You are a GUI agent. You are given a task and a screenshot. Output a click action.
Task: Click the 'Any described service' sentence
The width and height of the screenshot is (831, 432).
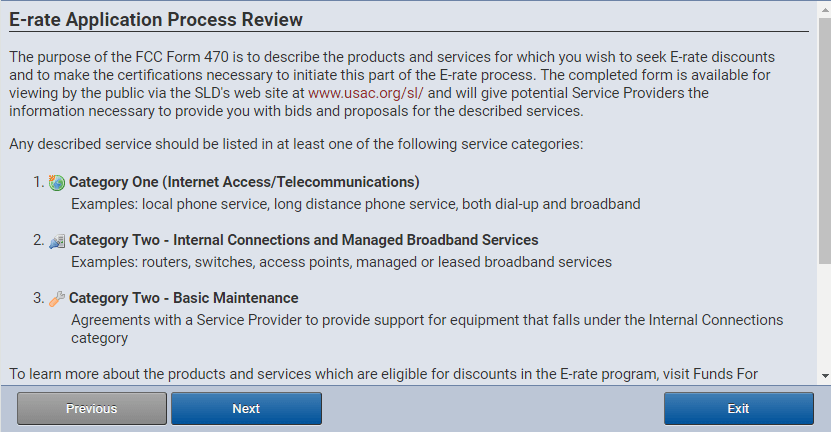coord(296,144)
